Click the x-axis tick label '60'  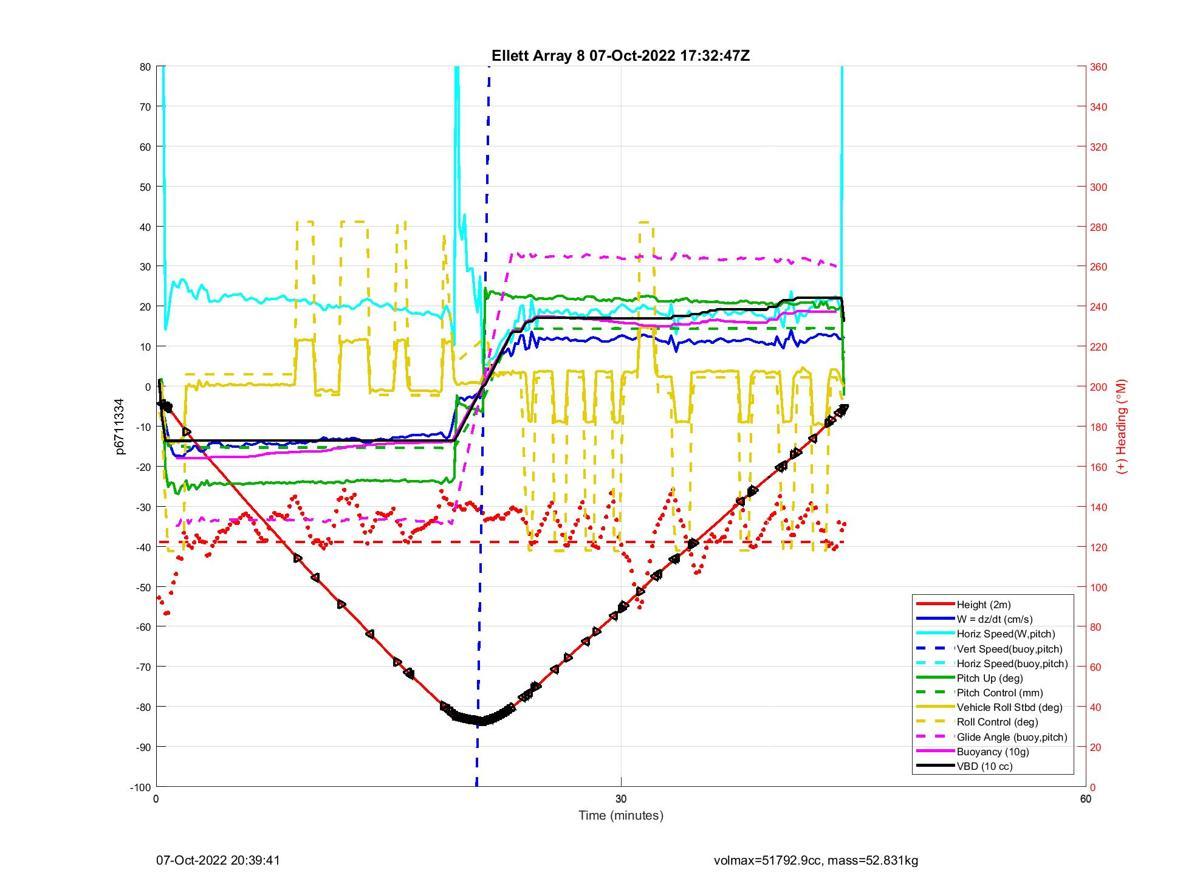click(x=1085, y=799)
